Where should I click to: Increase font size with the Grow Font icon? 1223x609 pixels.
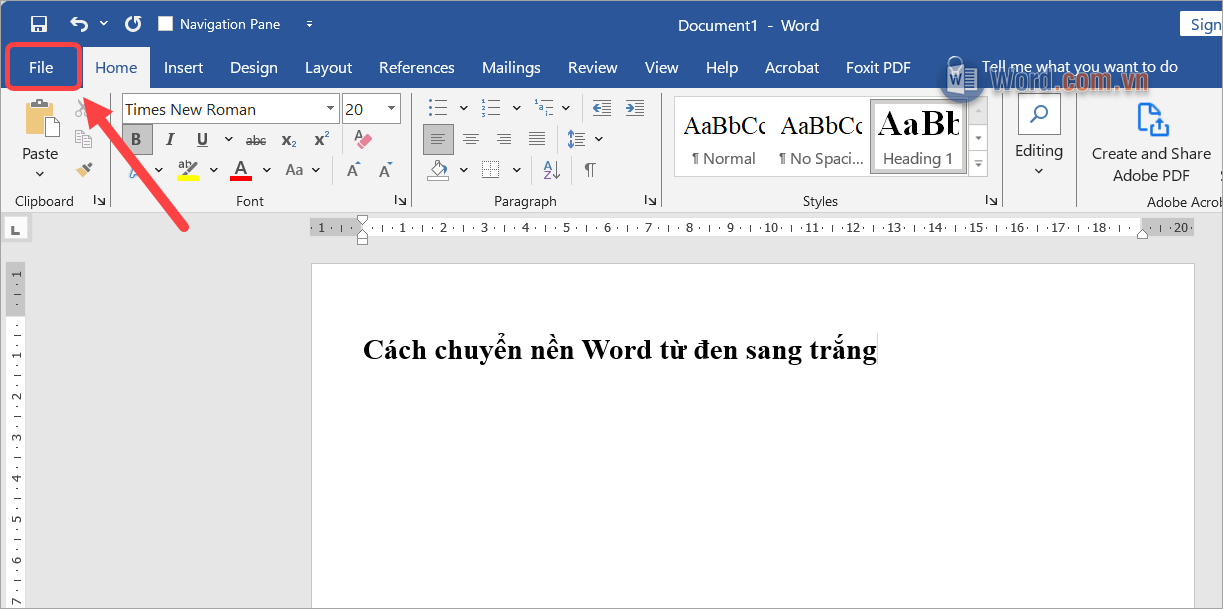coord(353,170)
